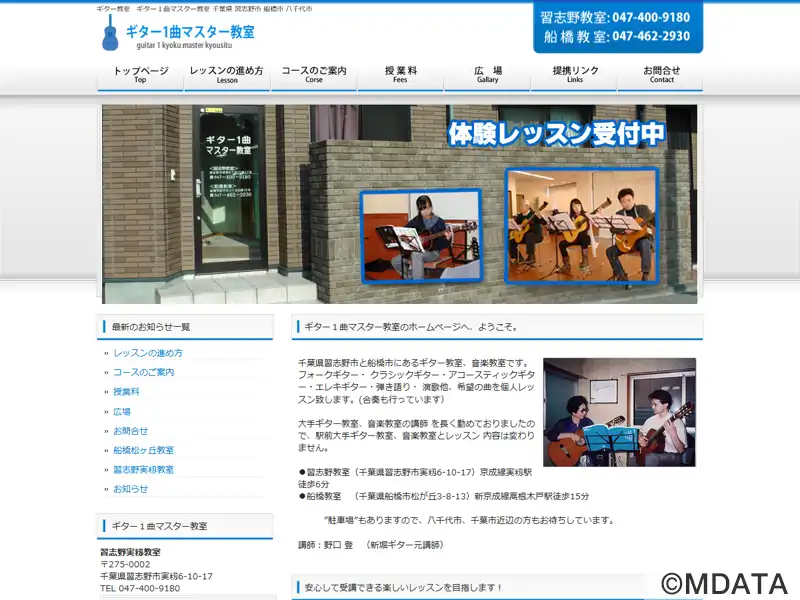Click the 駐車場 parking note text

470,520
